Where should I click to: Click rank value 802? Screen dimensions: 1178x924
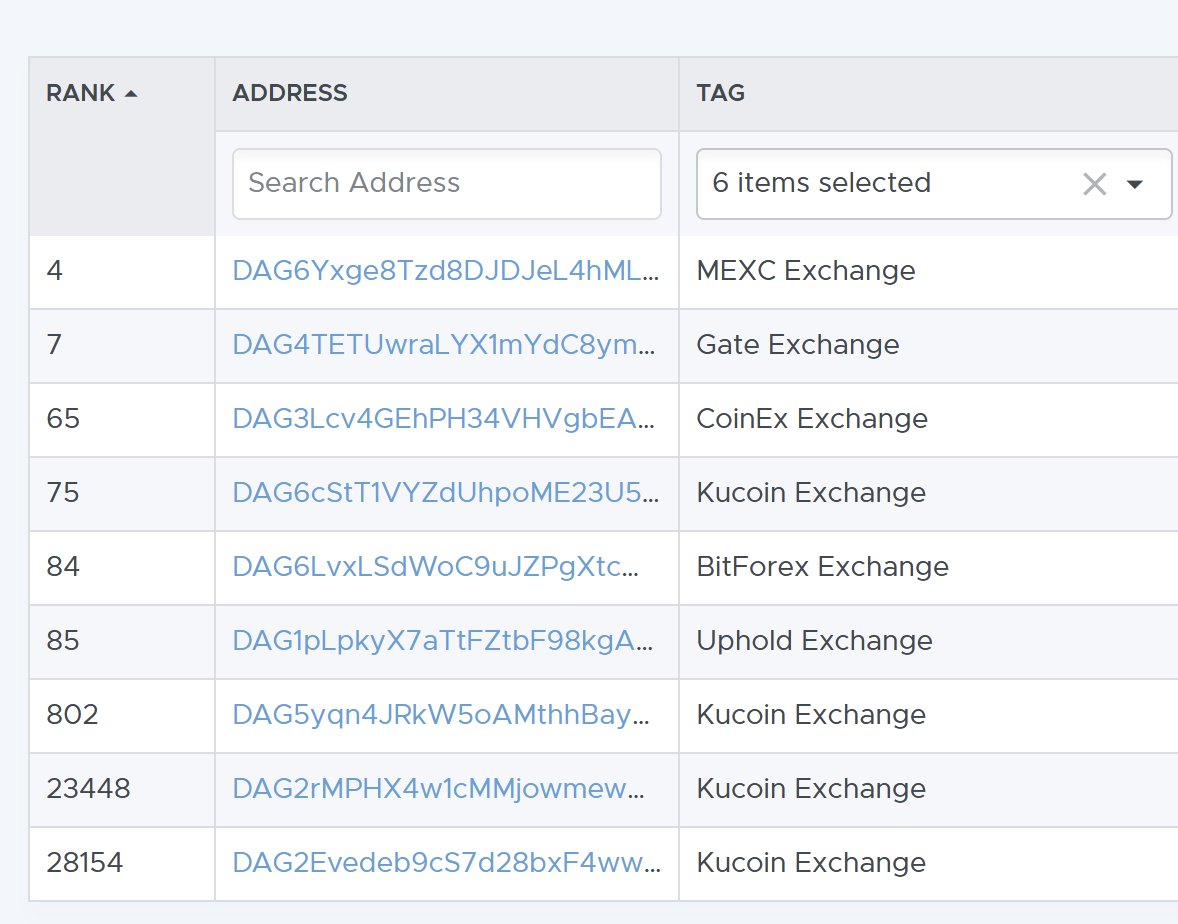click(x=72, y=715)
